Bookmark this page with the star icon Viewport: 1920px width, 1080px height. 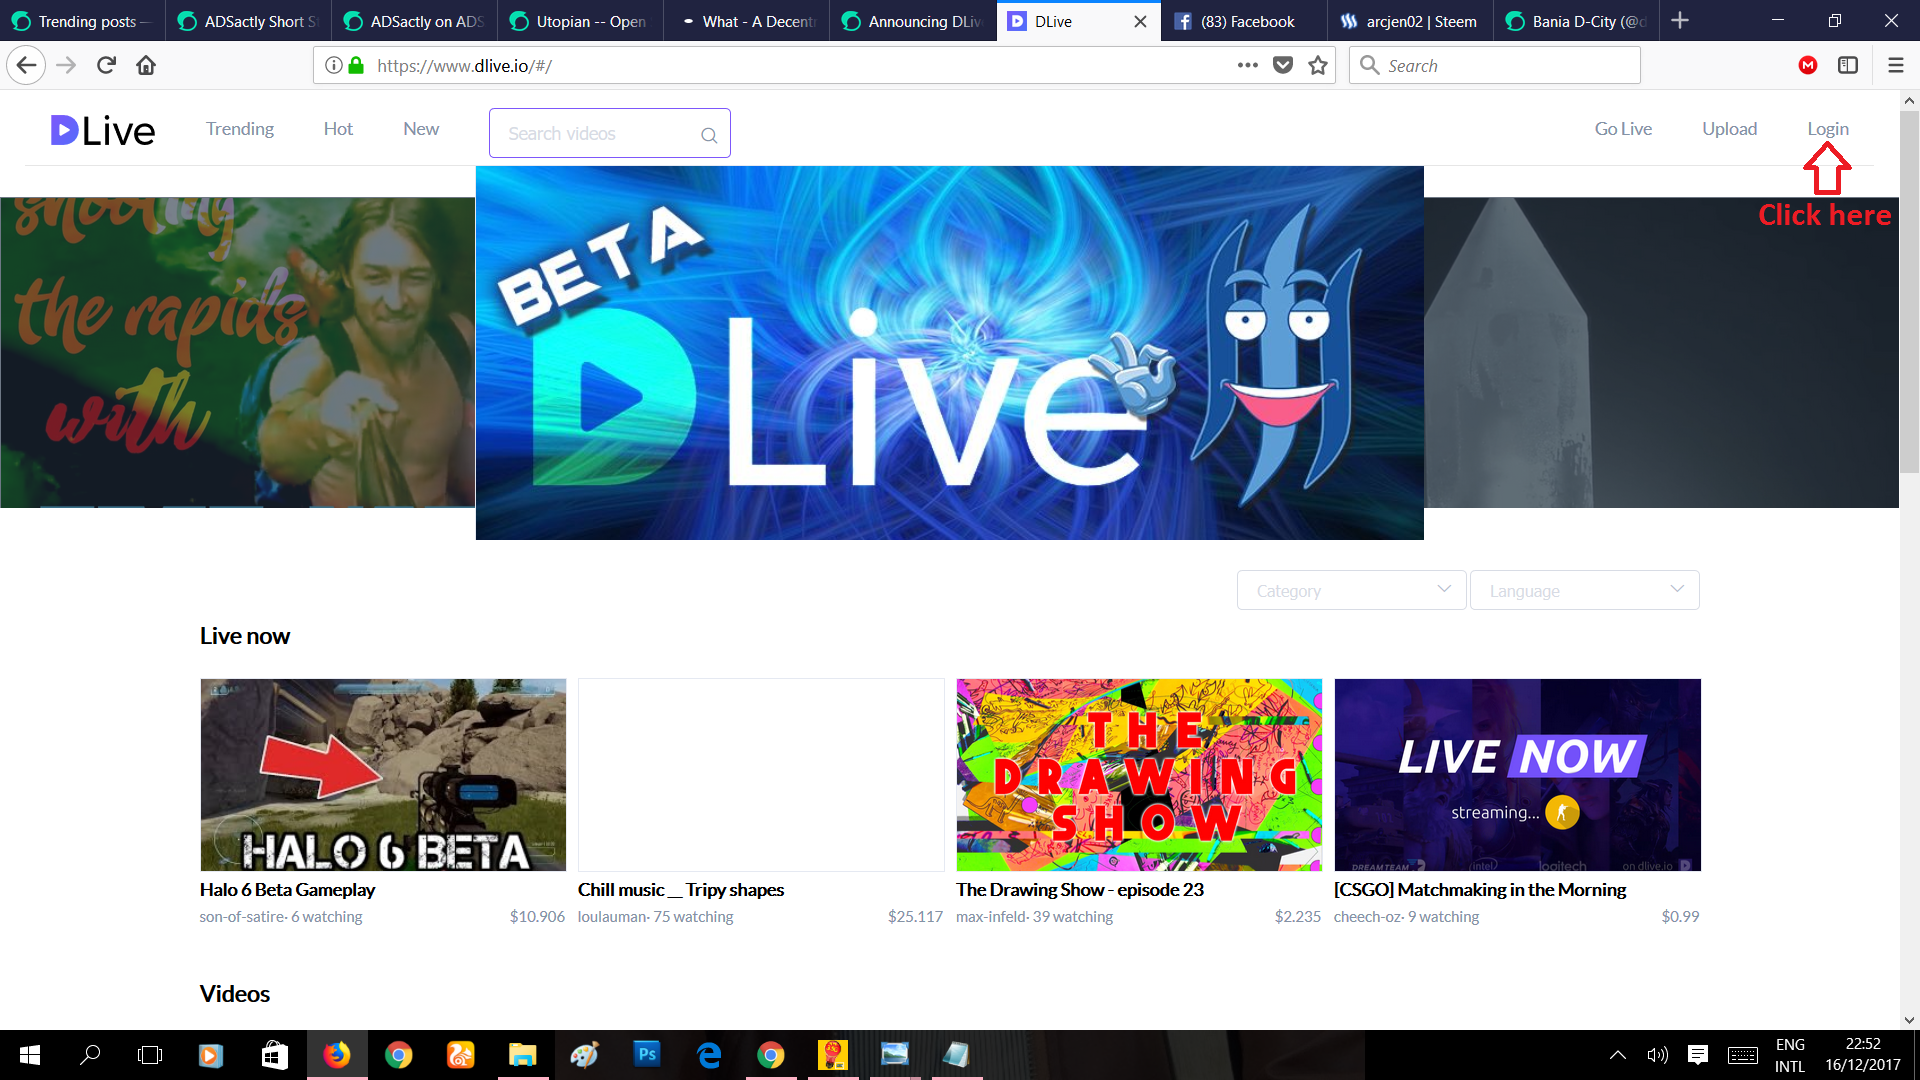click(x=1318, y=66)
